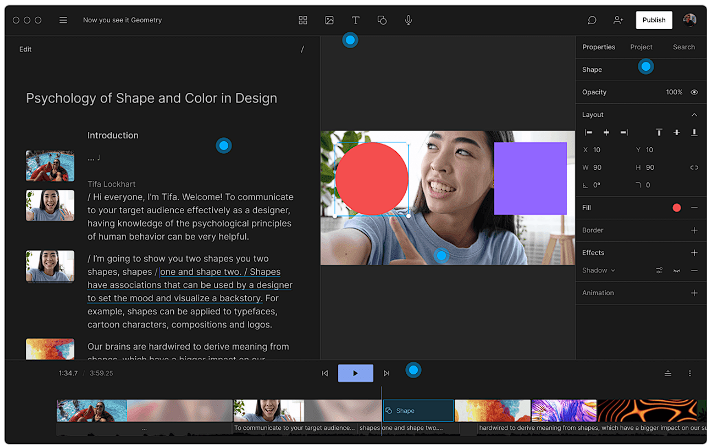Click the blue Play button
This screenshot has height=448, width=711.
356,373
